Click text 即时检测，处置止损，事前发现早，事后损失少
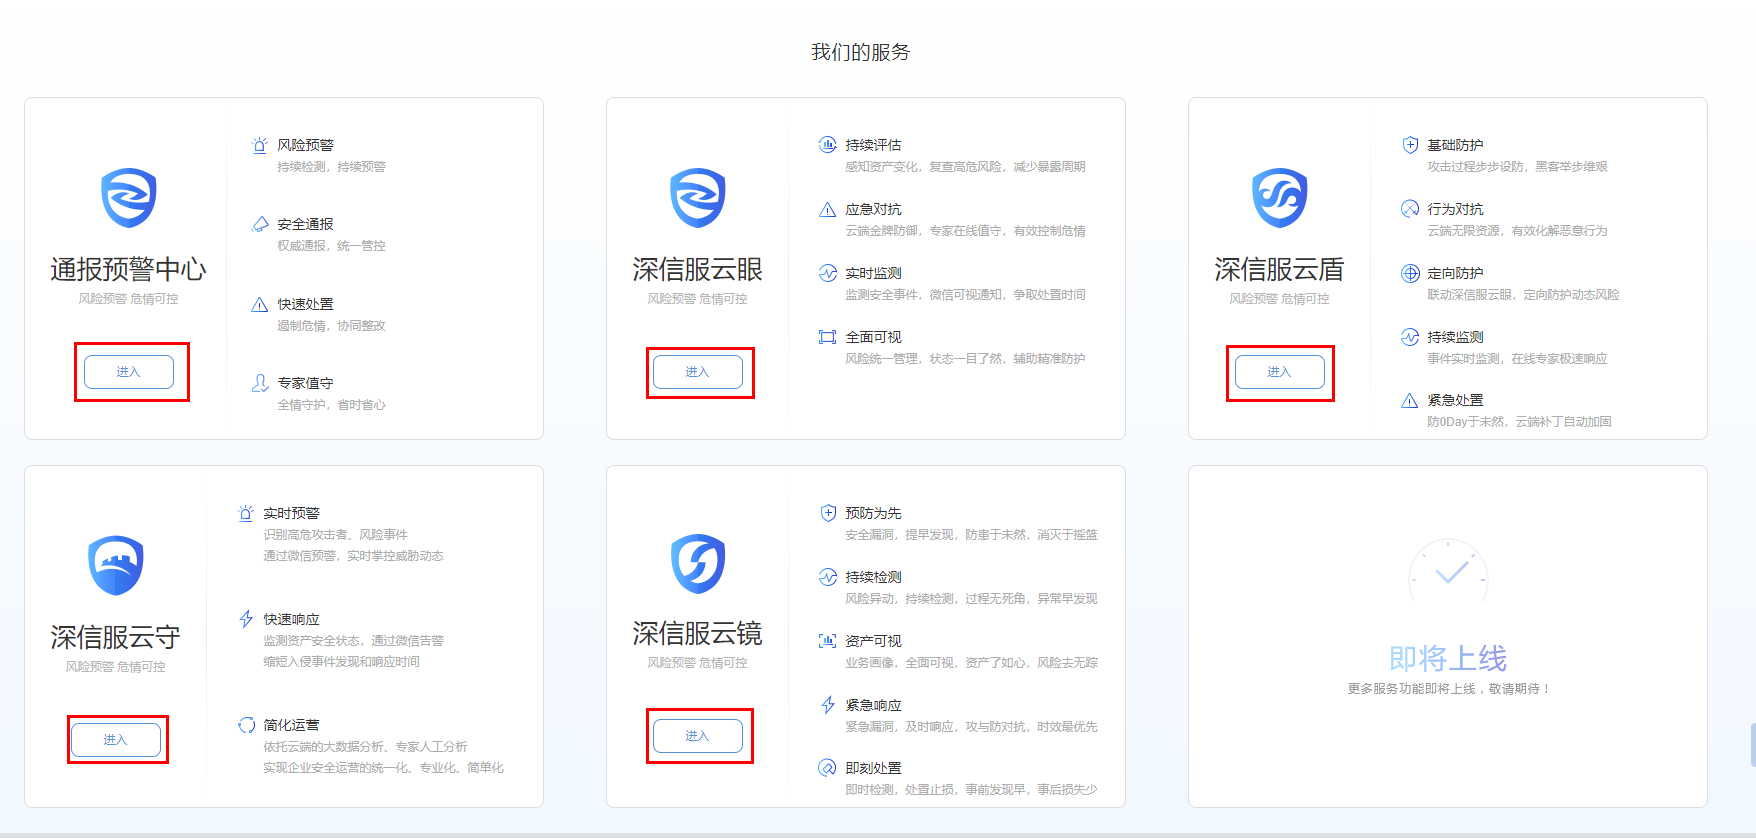The image size is (1756, 838). coord(971,790)
